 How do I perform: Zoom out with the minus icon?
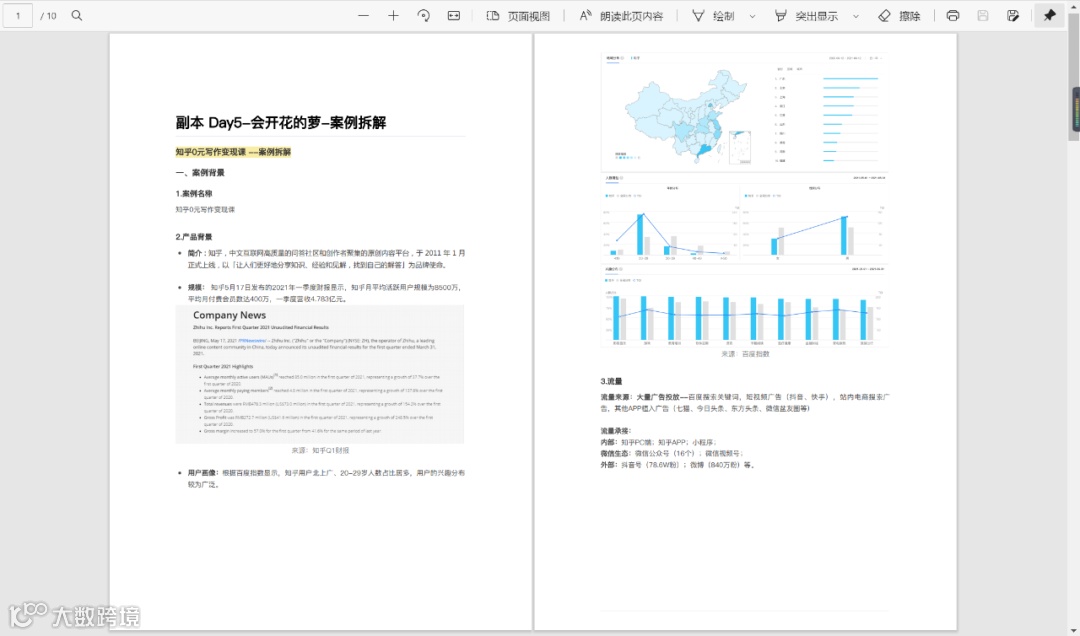point(363,15)
